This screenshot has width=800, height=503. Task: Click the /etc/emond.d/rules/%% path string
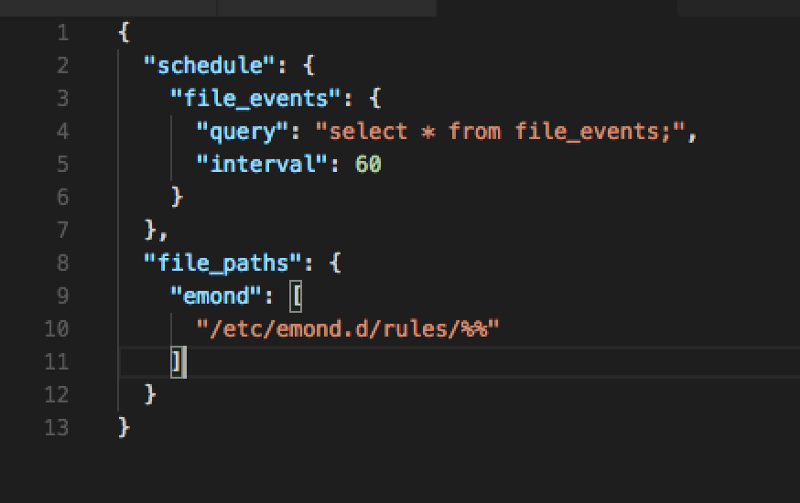348,329
